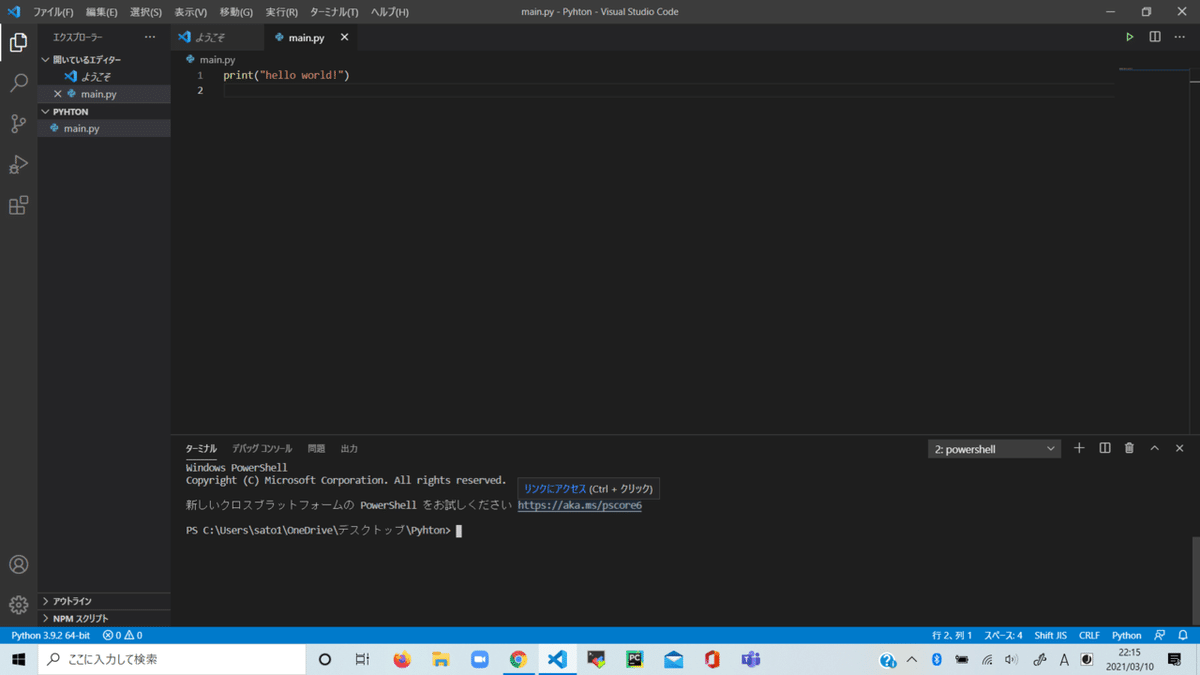Open the Run (実行) menu
The image size is (1200, 675).
(281, 12)
